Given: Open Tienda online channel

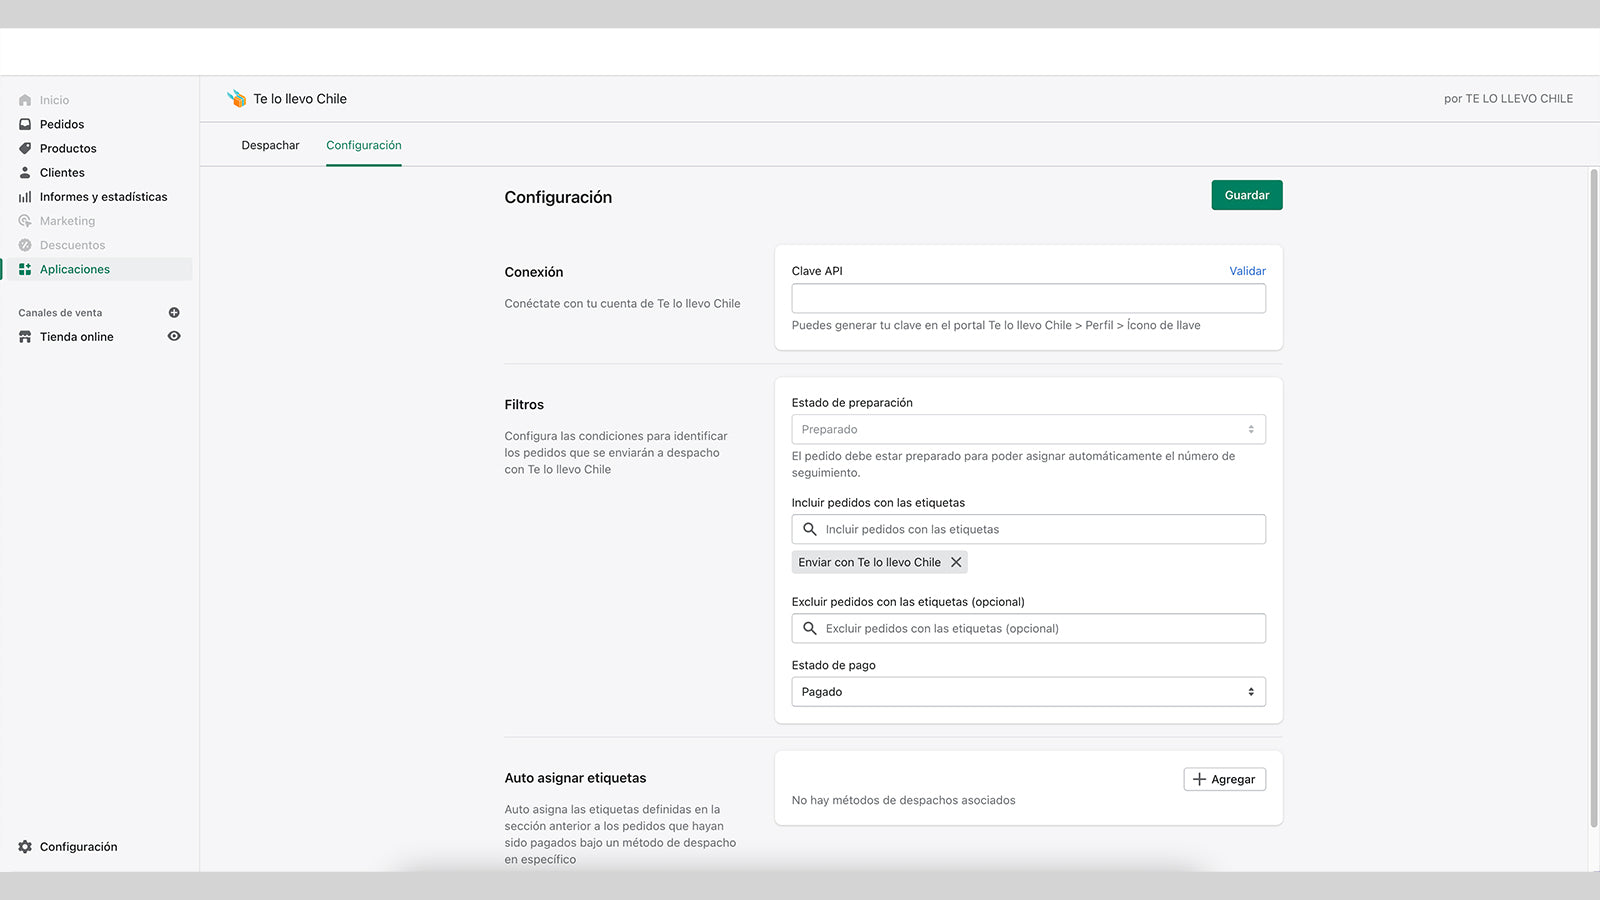Looking at the screenshot, I should [x=77, y=337].
